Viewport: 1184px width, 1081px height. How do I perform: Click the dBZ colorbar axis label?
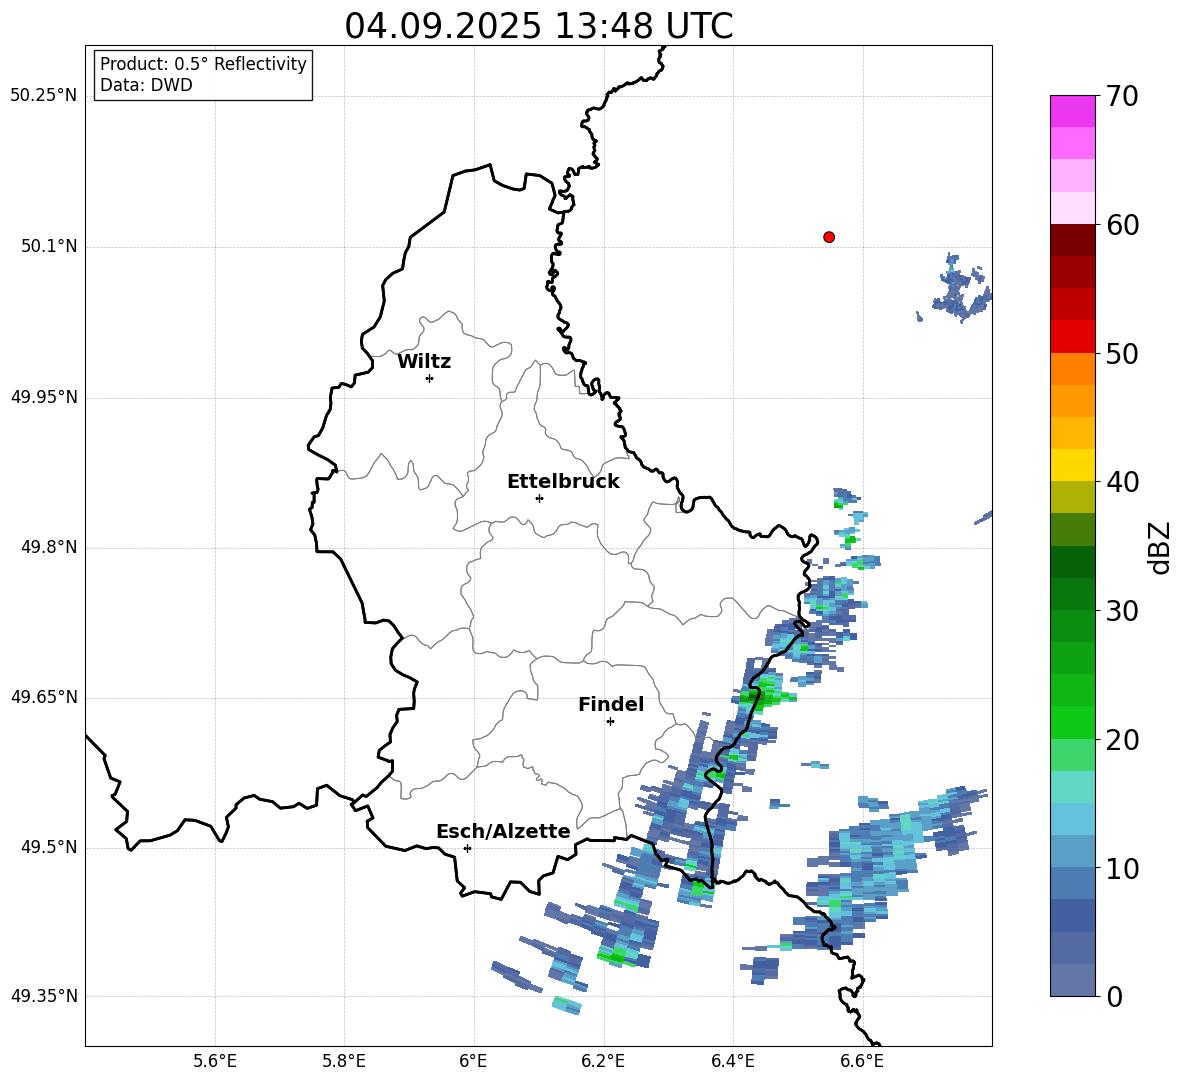[1161, 547]
